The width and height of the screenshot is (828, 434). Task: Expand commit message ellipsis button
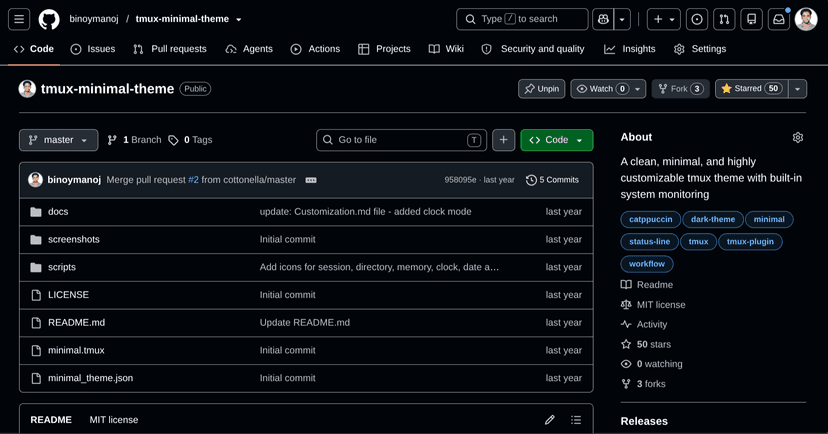click(311, 180)
